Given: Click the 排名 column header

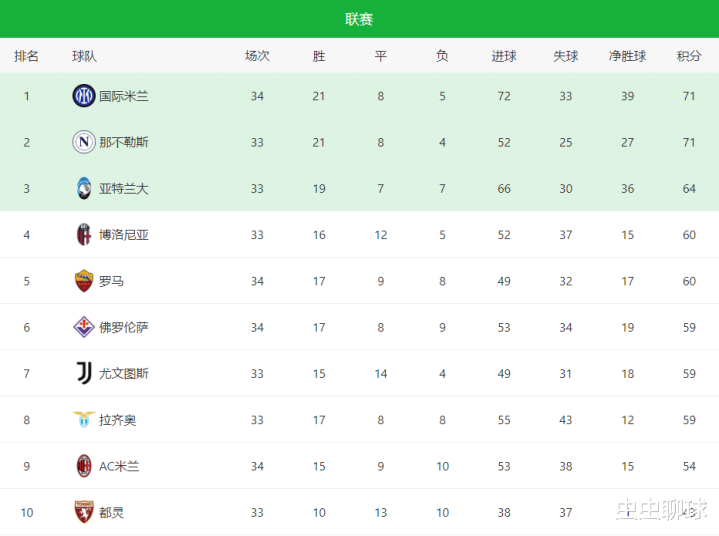Looking at the screenshot, I should click(27, 56).
